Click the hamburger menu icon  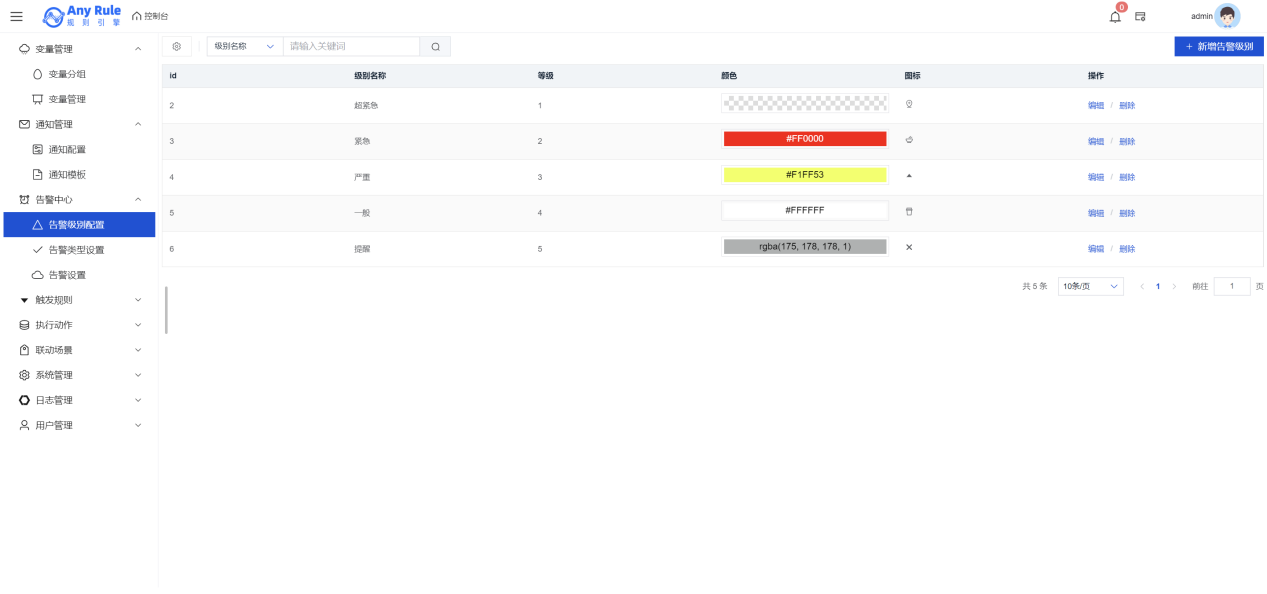16,16
